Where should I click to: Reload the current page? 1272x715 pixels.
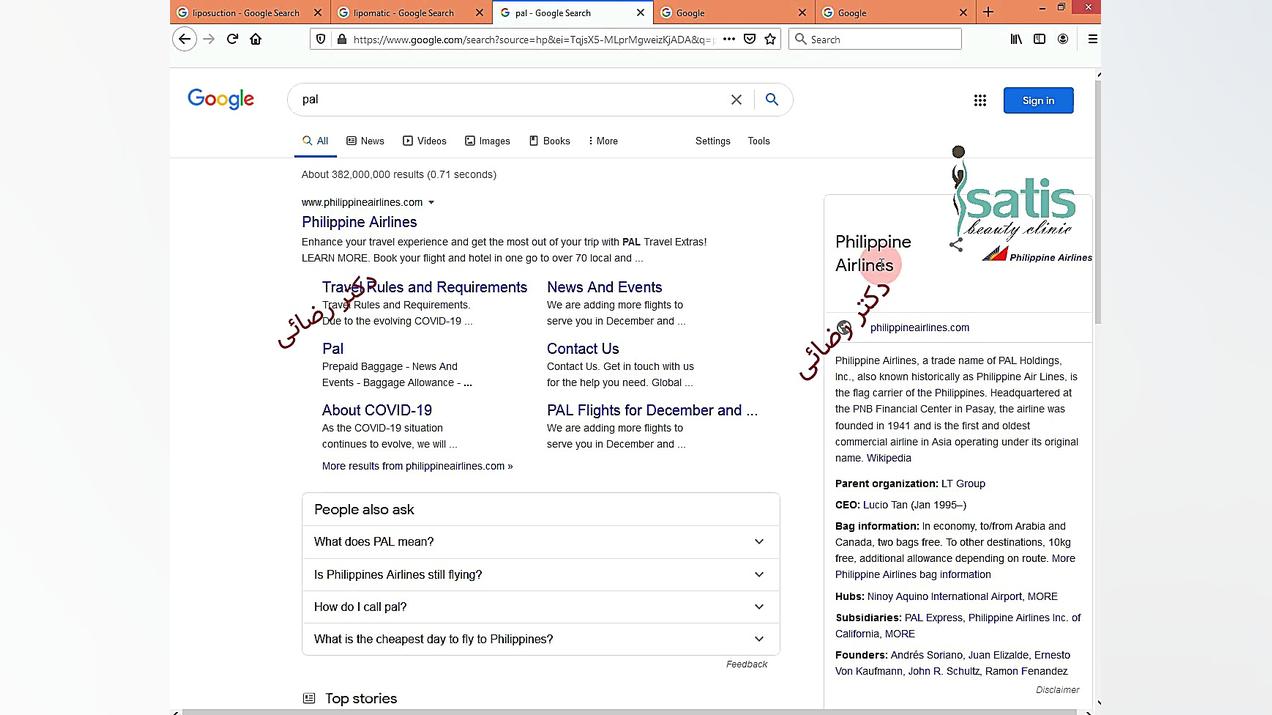(x=232, y=39)
